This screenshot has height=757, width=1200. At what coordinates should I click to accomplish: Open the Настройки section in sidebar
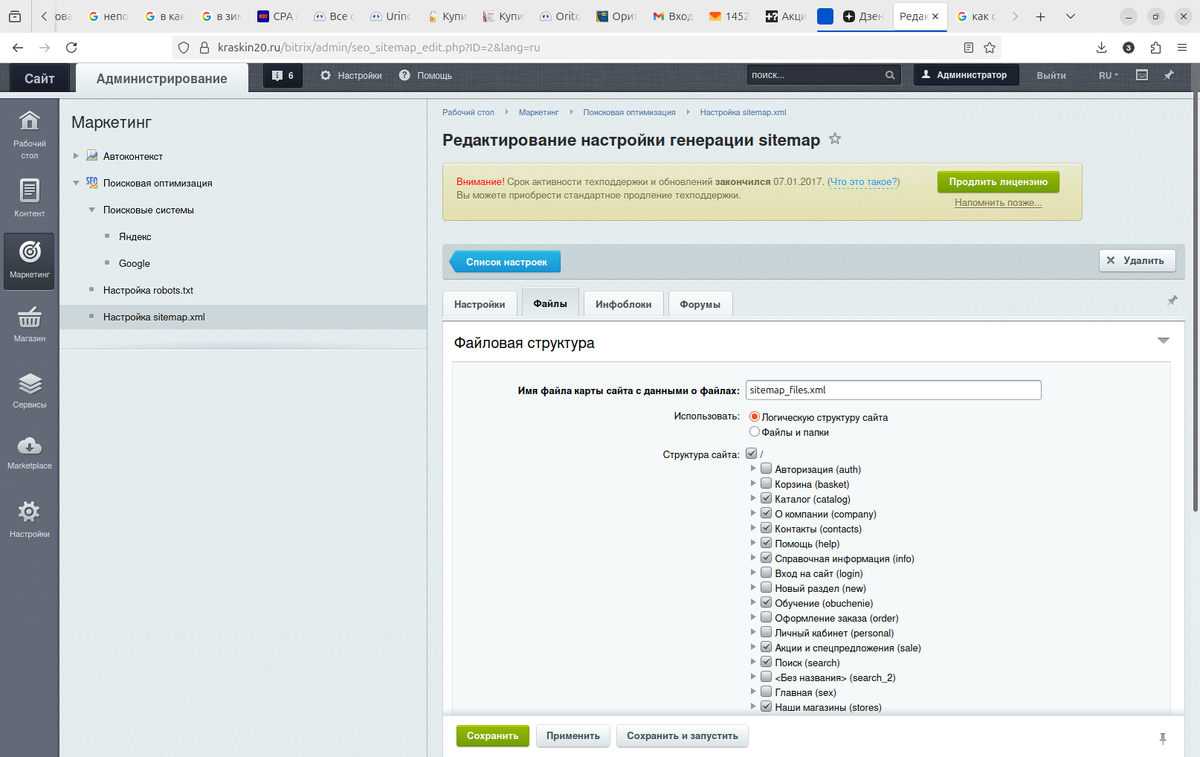[30, 517]
